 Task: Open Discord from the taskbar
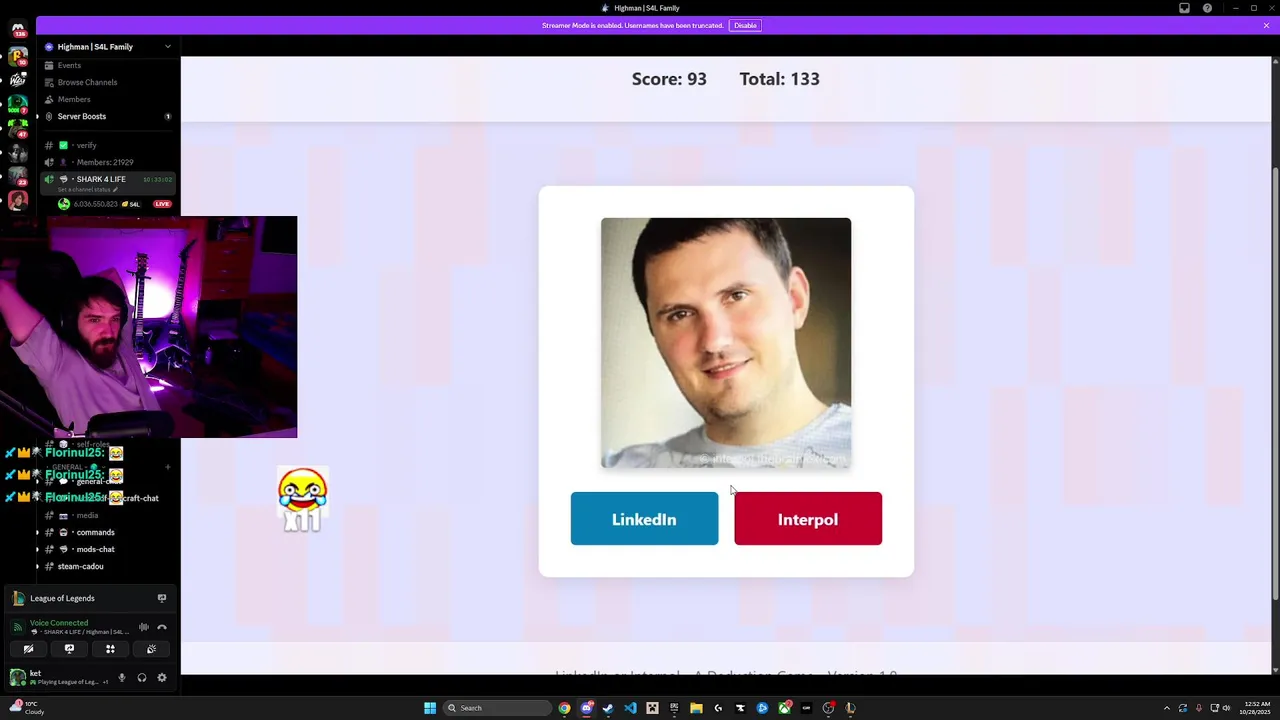pos(586,708)
